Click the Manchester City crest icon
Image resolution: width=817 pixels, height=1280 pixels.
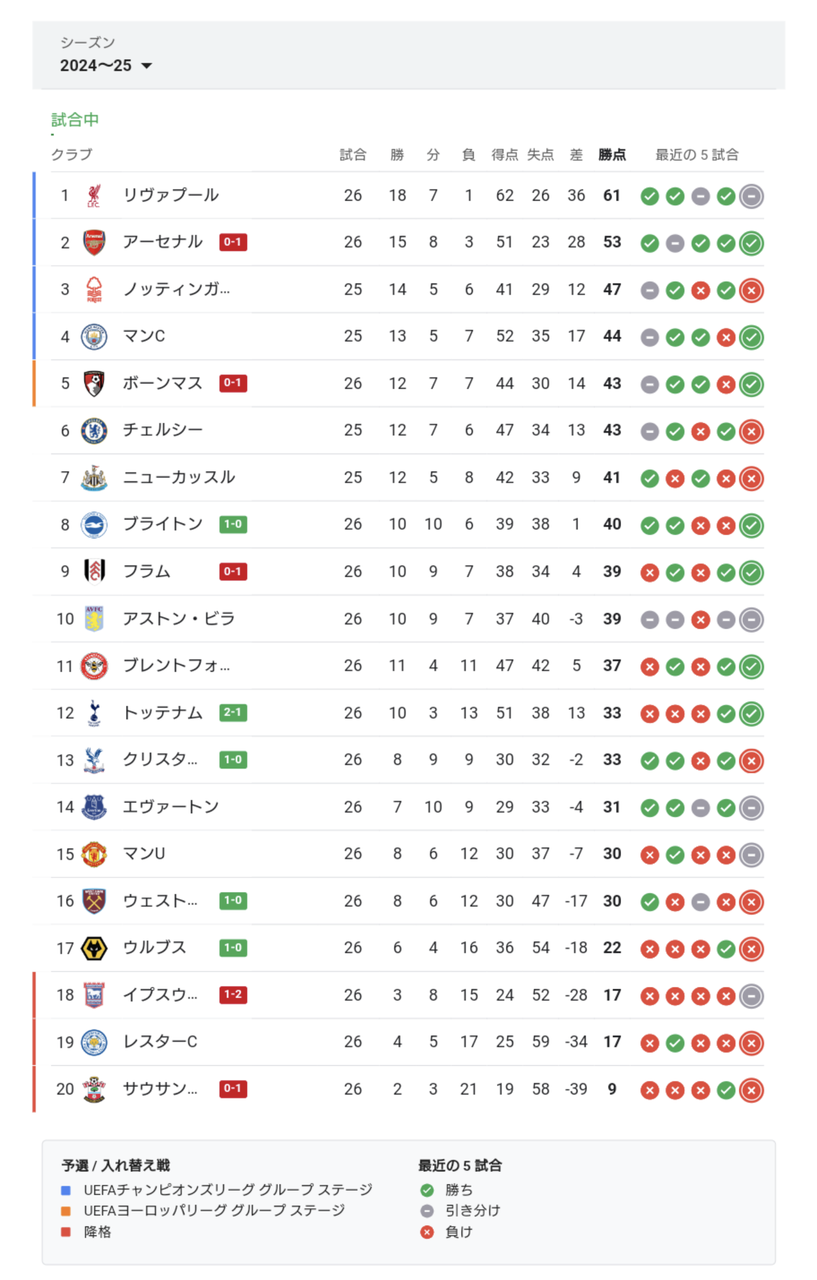(x=94, y=336)
